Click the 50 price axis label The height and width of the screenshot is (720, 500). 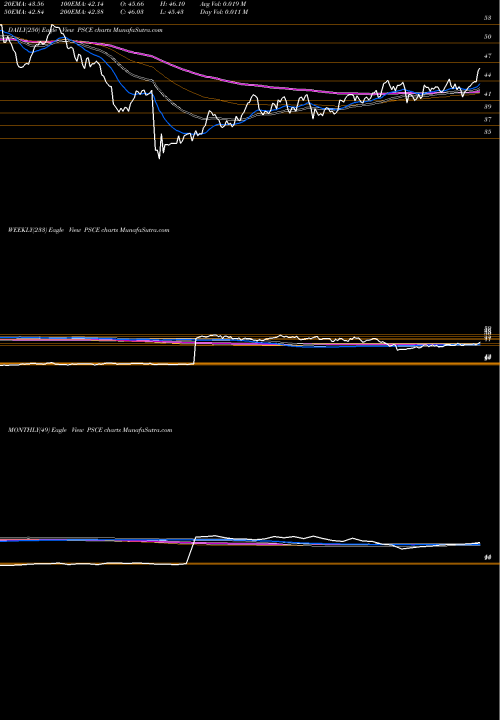(488, 37)
